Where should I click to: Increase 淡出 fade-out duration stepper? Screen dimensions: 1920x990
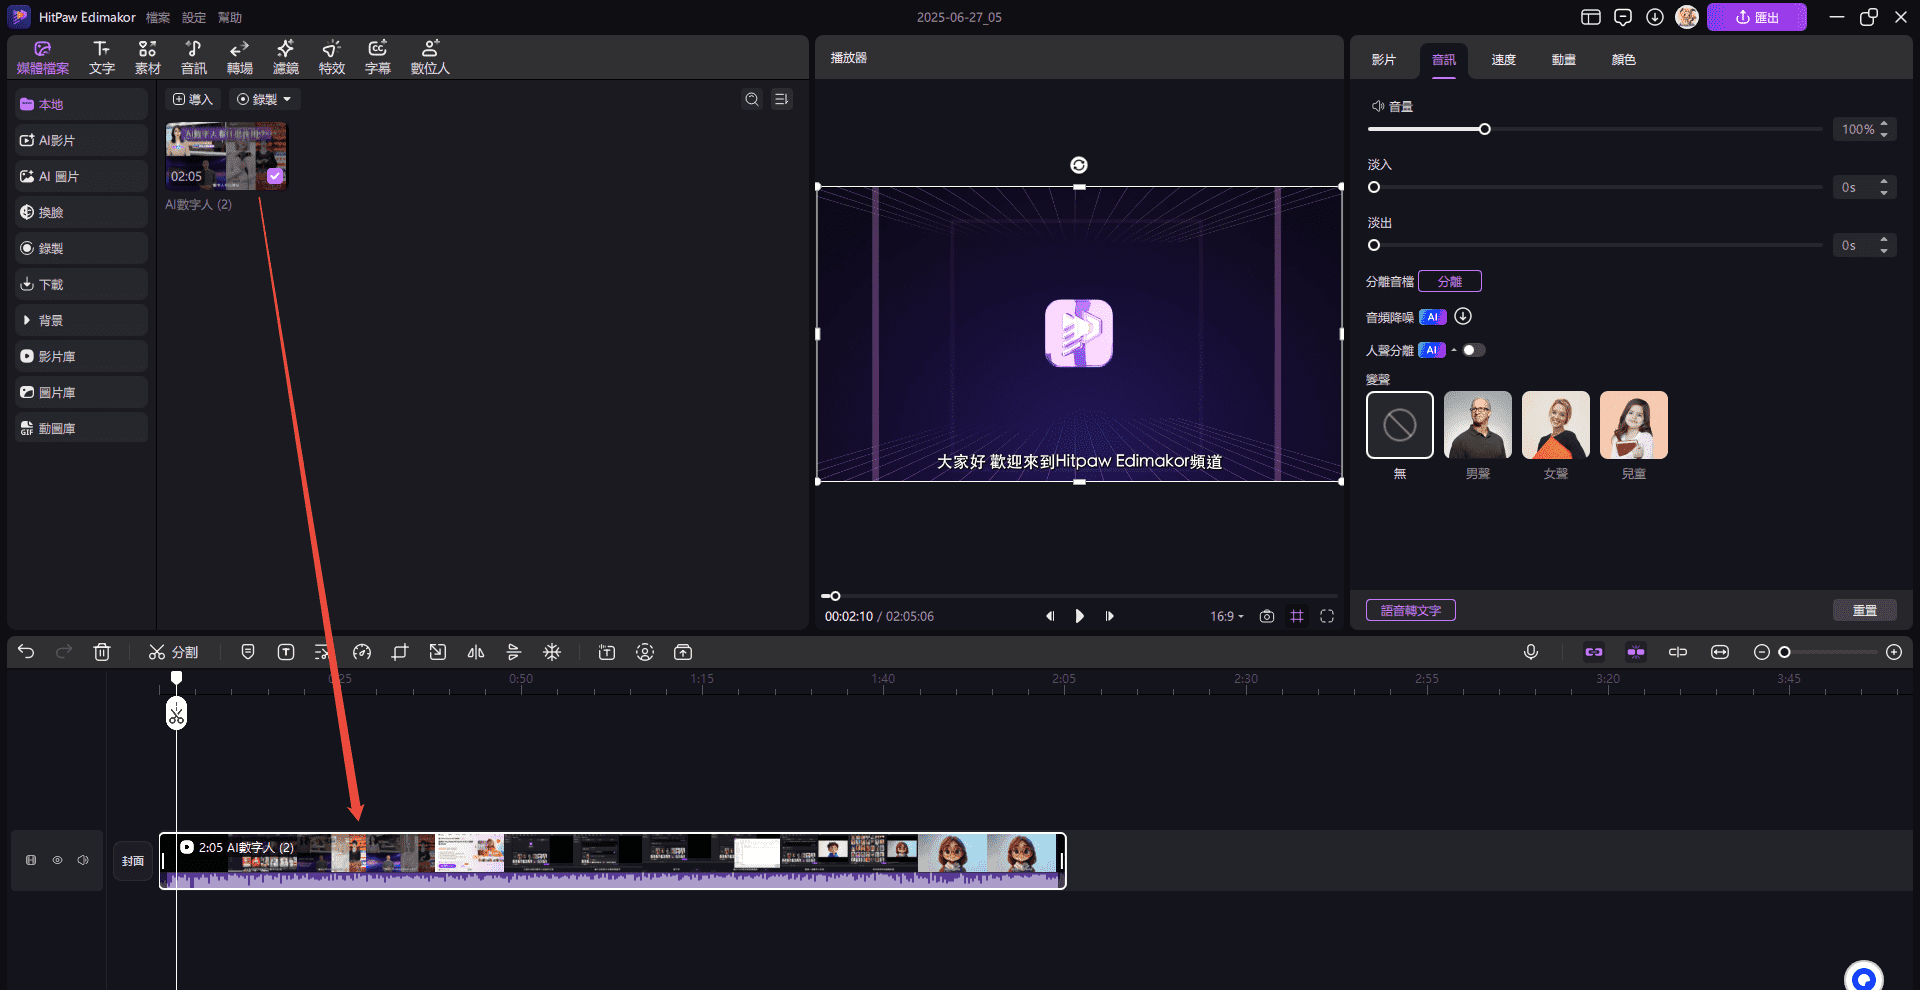point(1884,240)
